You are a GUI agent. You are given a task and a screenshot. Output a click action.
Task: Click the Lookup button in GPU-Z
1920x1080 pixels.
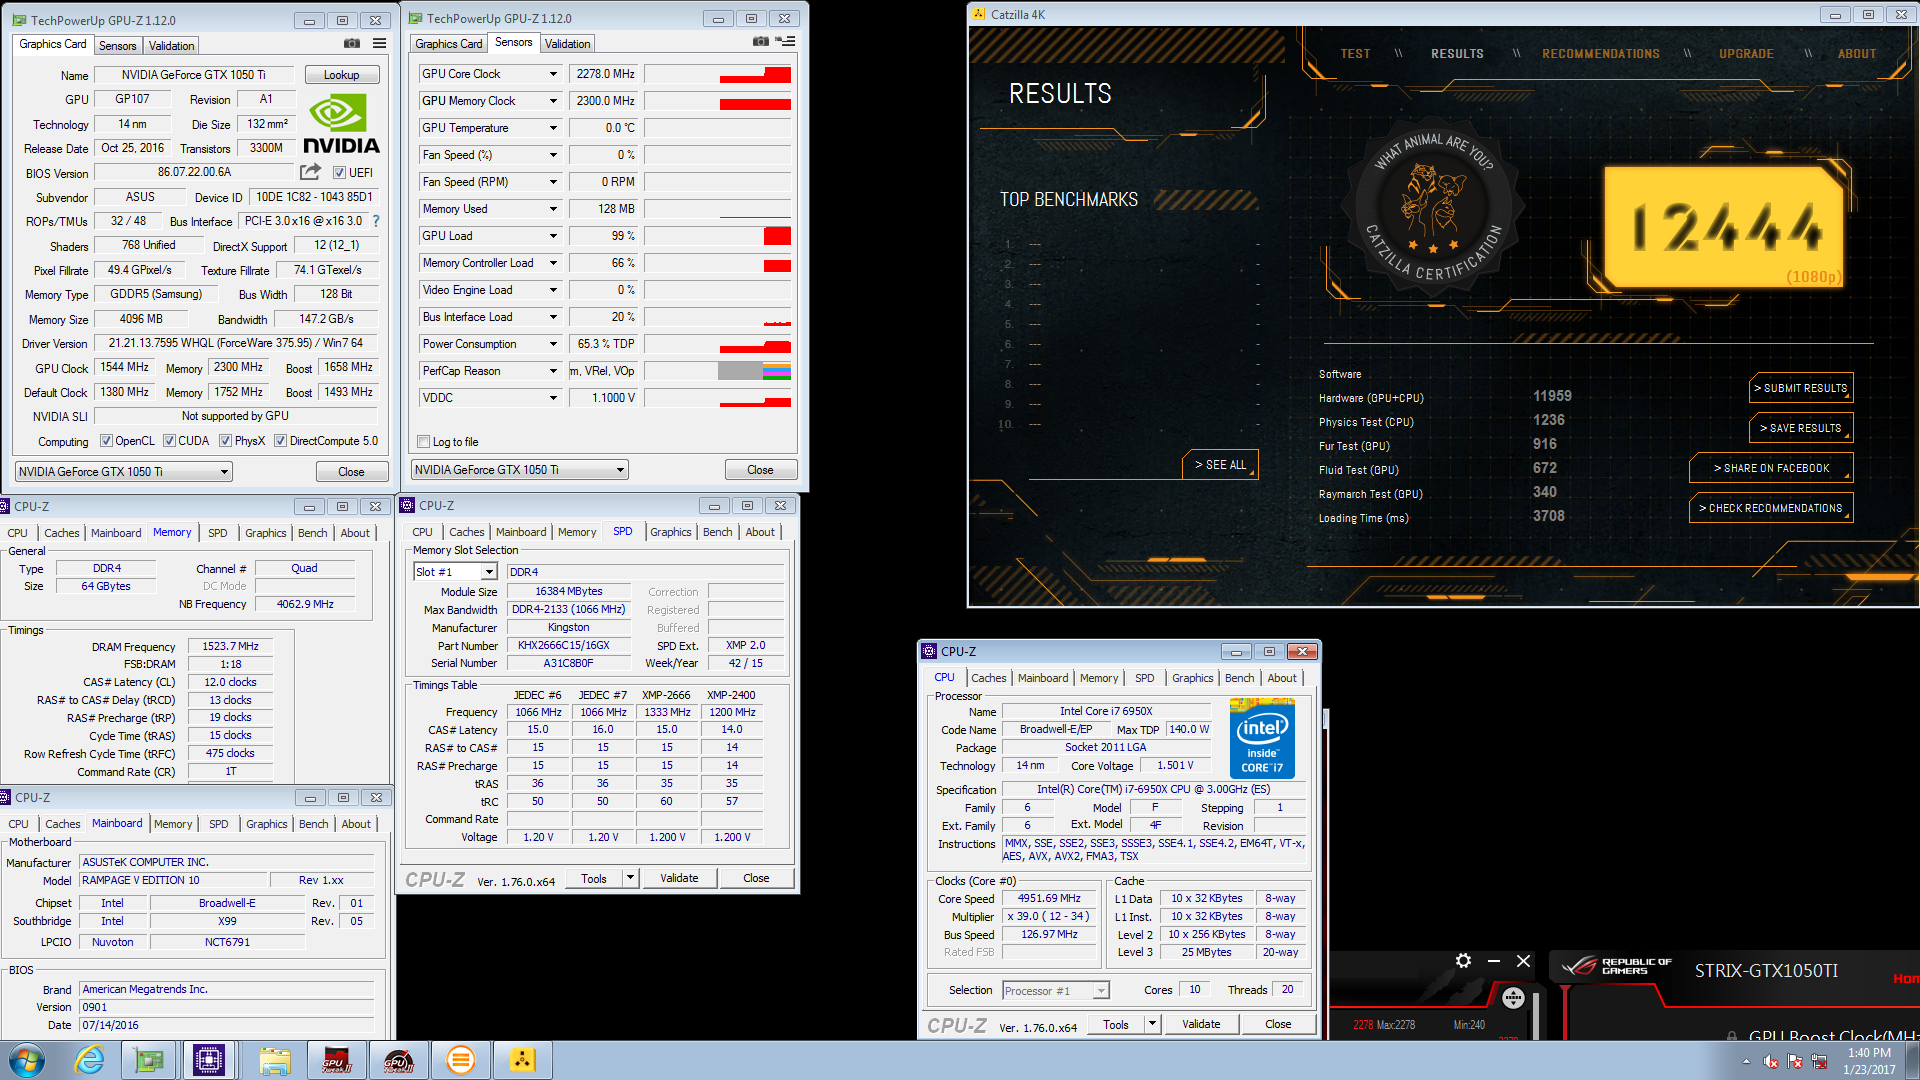pos(341,75)
